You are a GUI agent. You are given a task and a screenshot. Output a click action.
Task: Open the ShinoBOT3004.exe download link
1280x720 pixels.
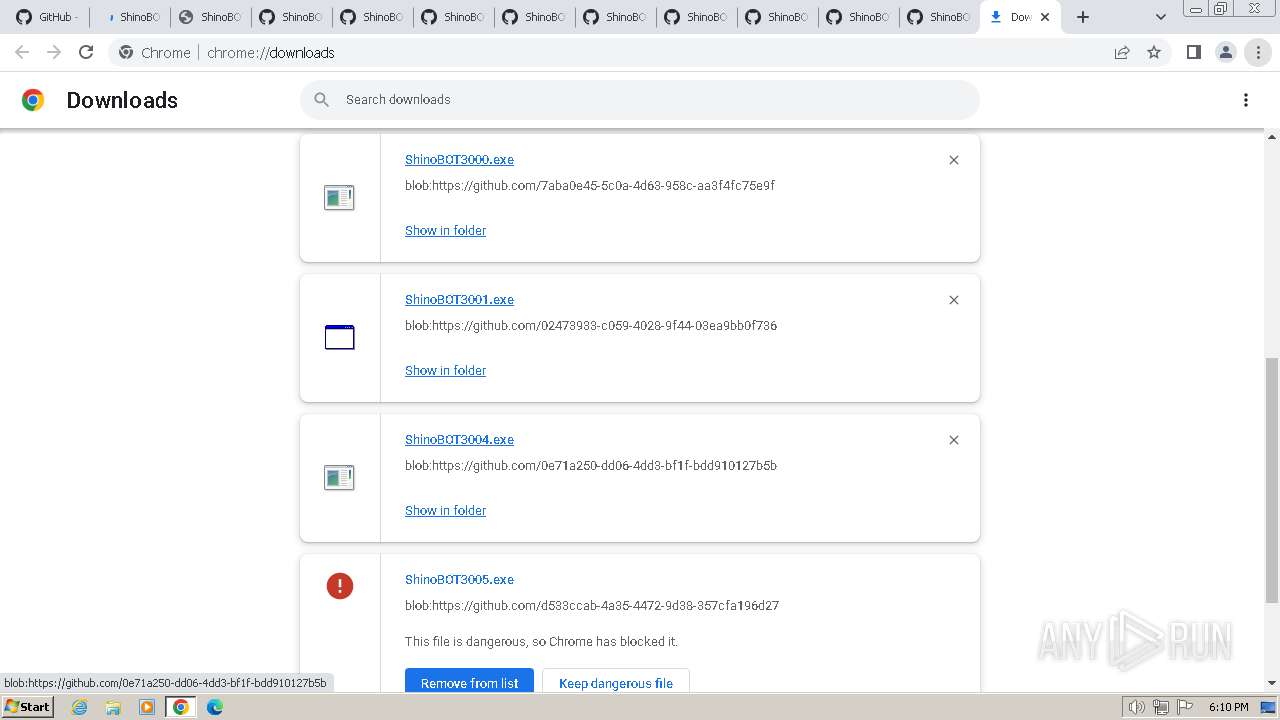(459, 440)
